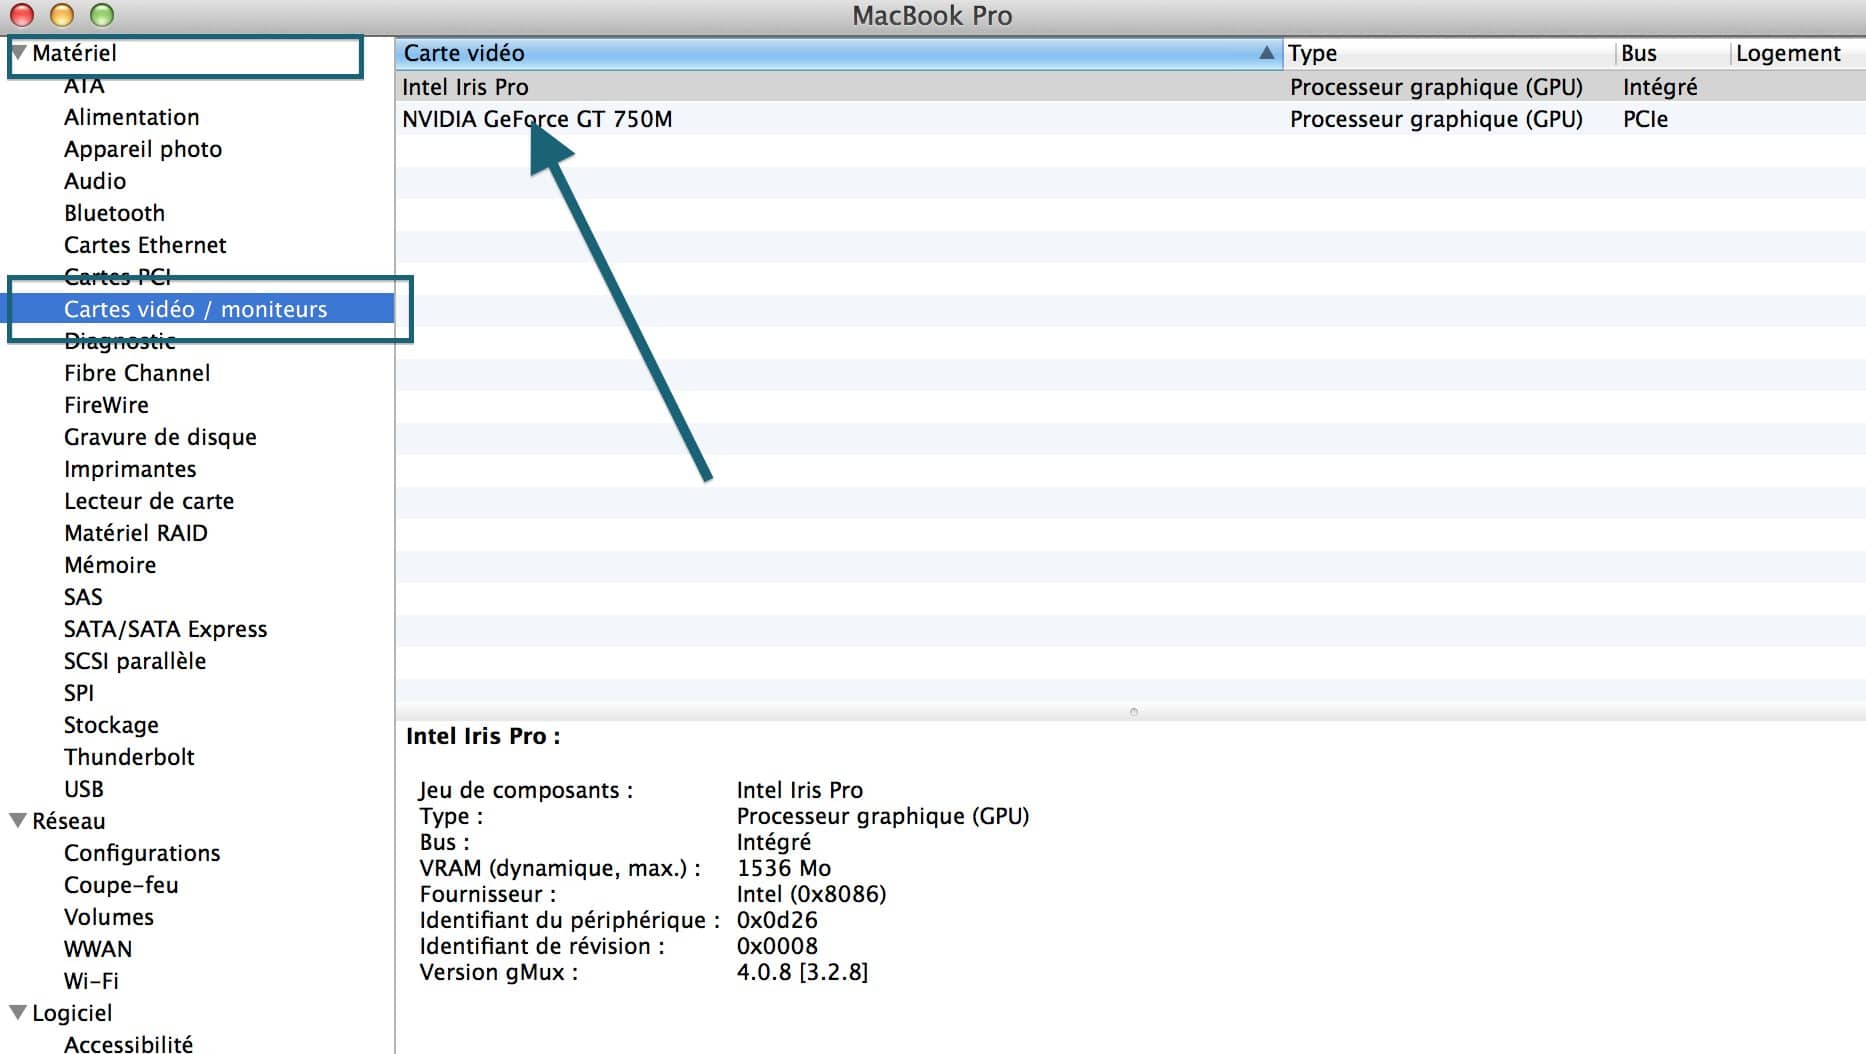Select Fibre Channel in sidebar
The height and width of the screenshot is (1054, 1866).
pyautogui.click(x=137, y=373)
